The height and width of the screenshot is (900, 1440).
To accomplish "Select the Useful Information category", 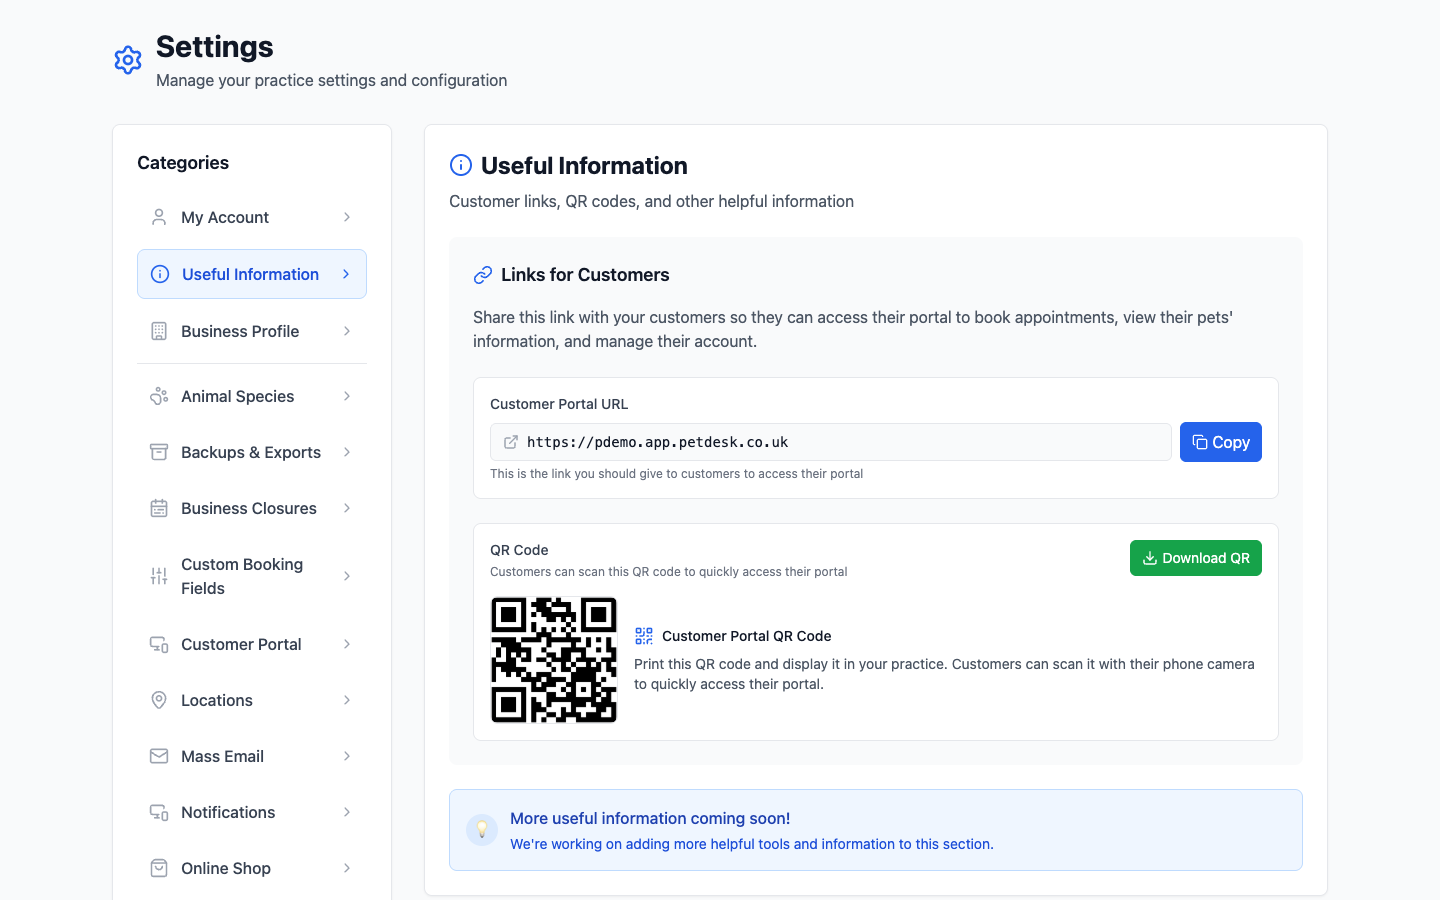I will 252,274.
